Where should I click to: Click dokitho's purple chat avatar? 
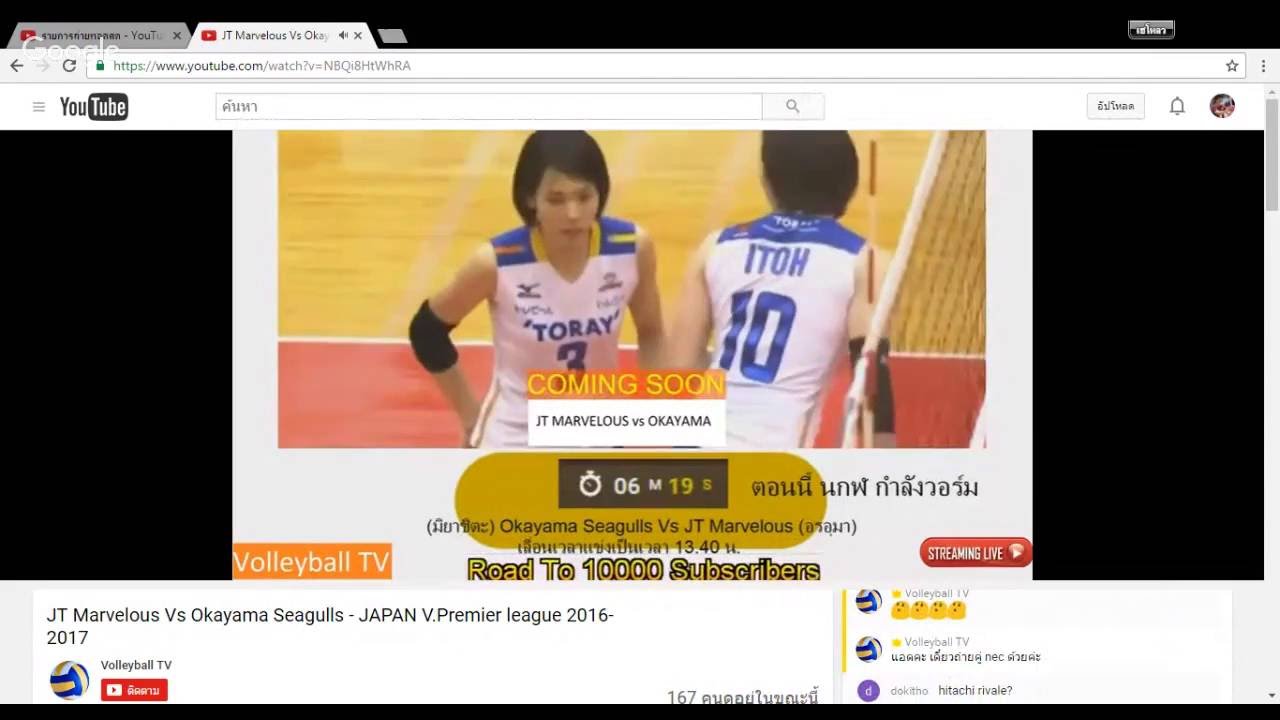(869, 691)
